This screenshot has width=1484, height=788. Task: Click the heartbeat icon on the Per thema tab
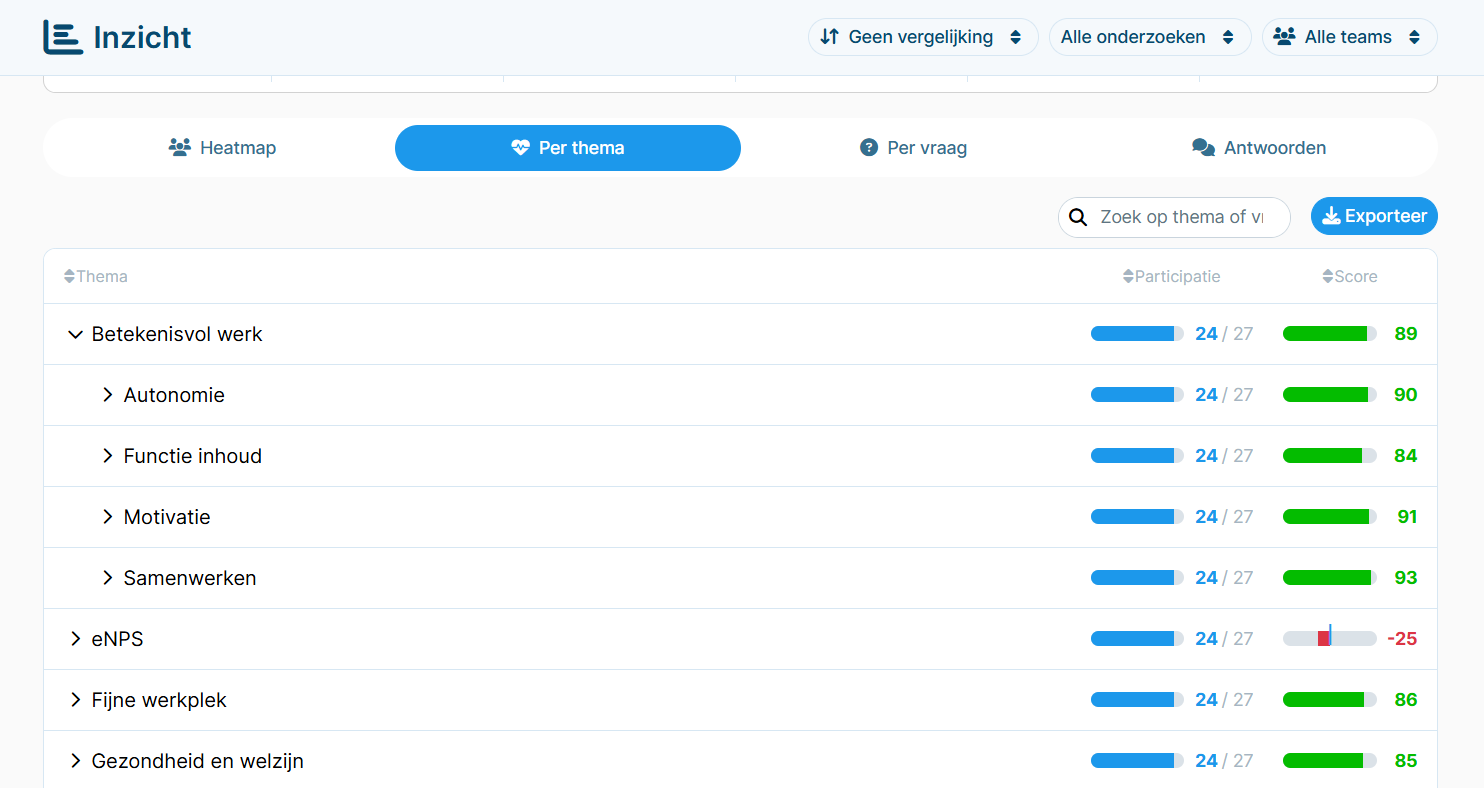tap(520, 148)
